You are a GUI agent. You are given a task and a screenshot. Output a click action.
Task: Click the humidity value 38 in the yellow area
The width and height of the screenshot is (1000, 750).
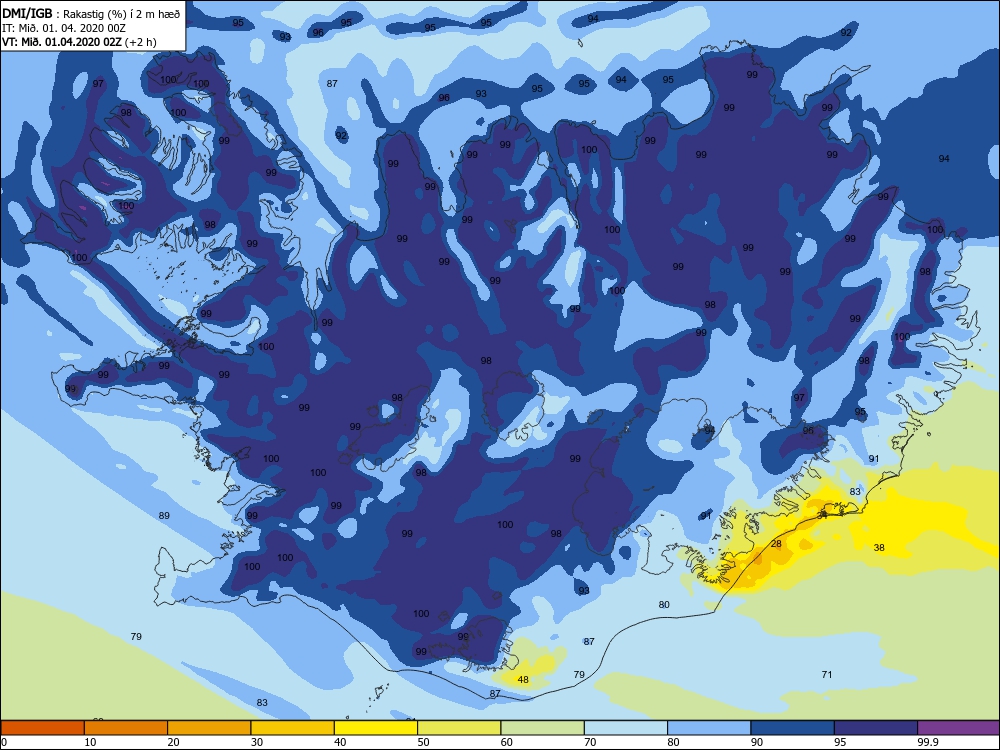(x=879, y=548)
